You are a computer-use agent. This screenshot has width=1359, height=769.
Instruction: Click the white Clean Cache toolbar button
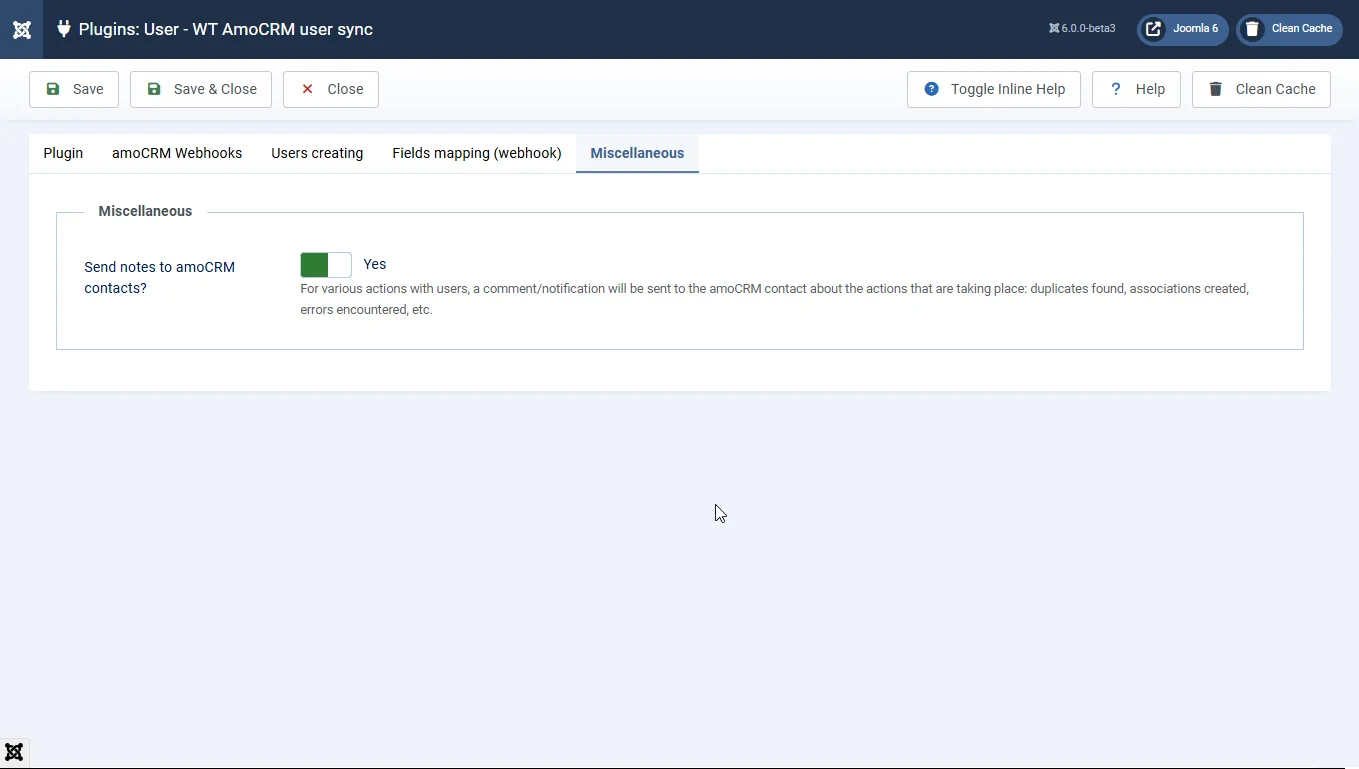[x=1261, y=89]
